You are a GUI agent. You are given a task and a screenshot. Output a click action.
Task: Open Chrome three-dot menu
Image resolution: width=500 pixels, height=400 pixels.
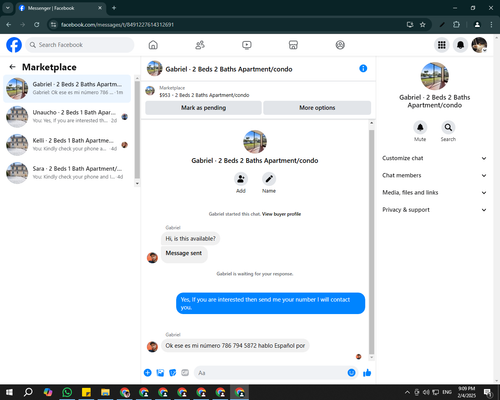491,25
